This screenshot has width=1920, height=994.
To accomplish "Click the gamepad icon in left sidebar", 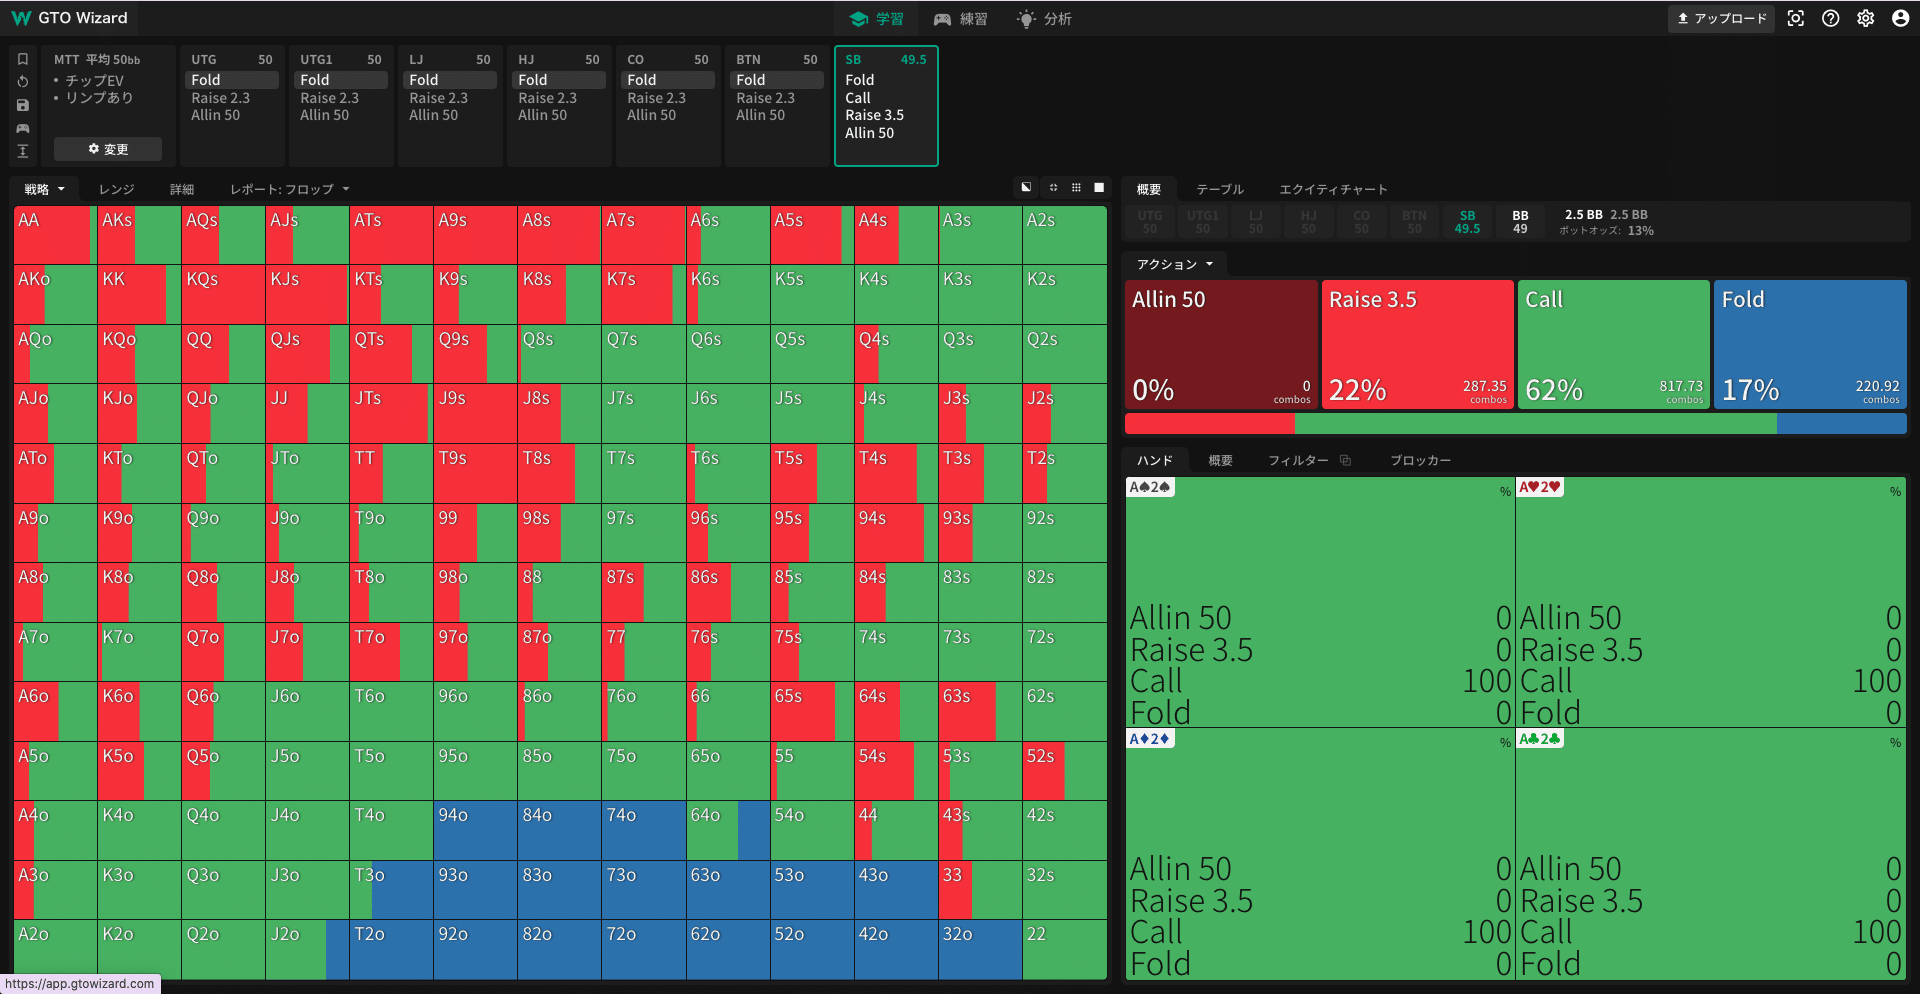I will coord(23,128).
